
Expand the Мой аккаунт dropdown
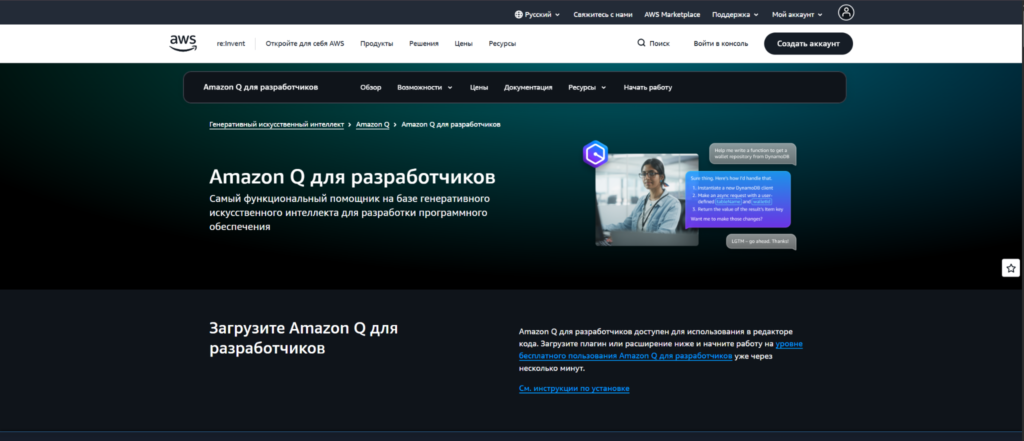pyautogui.click(x=797, y=14)
